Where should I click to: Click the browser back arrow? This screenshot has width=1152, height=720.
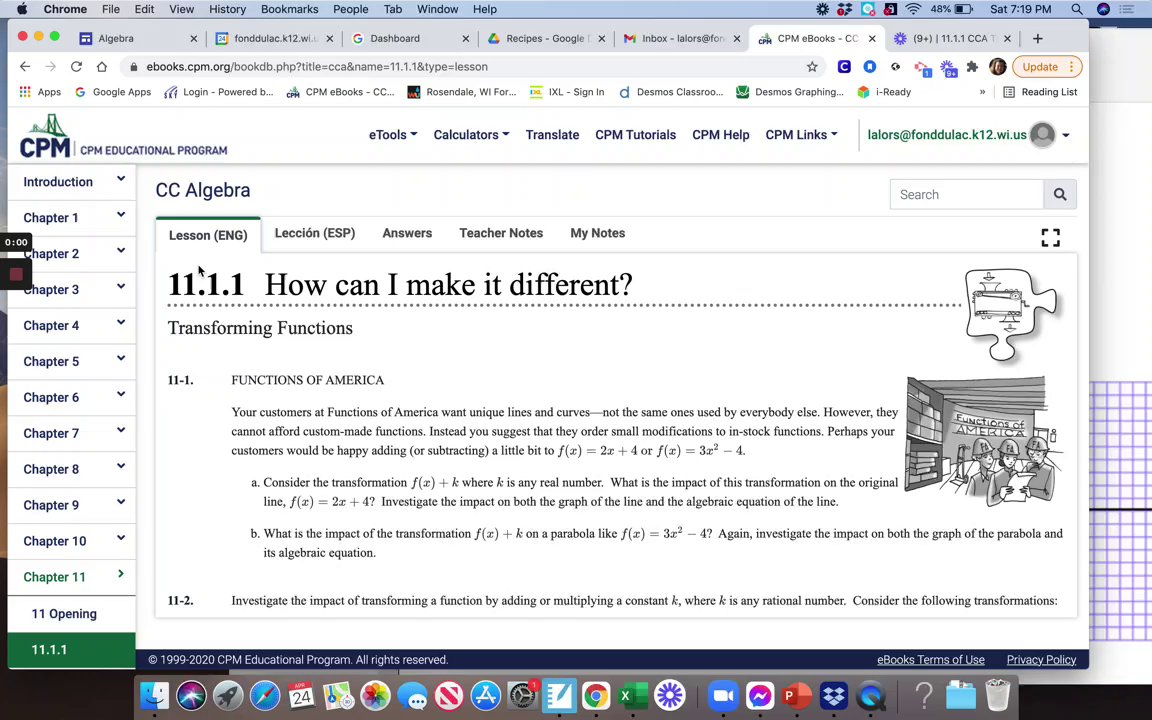pos(25,66)
